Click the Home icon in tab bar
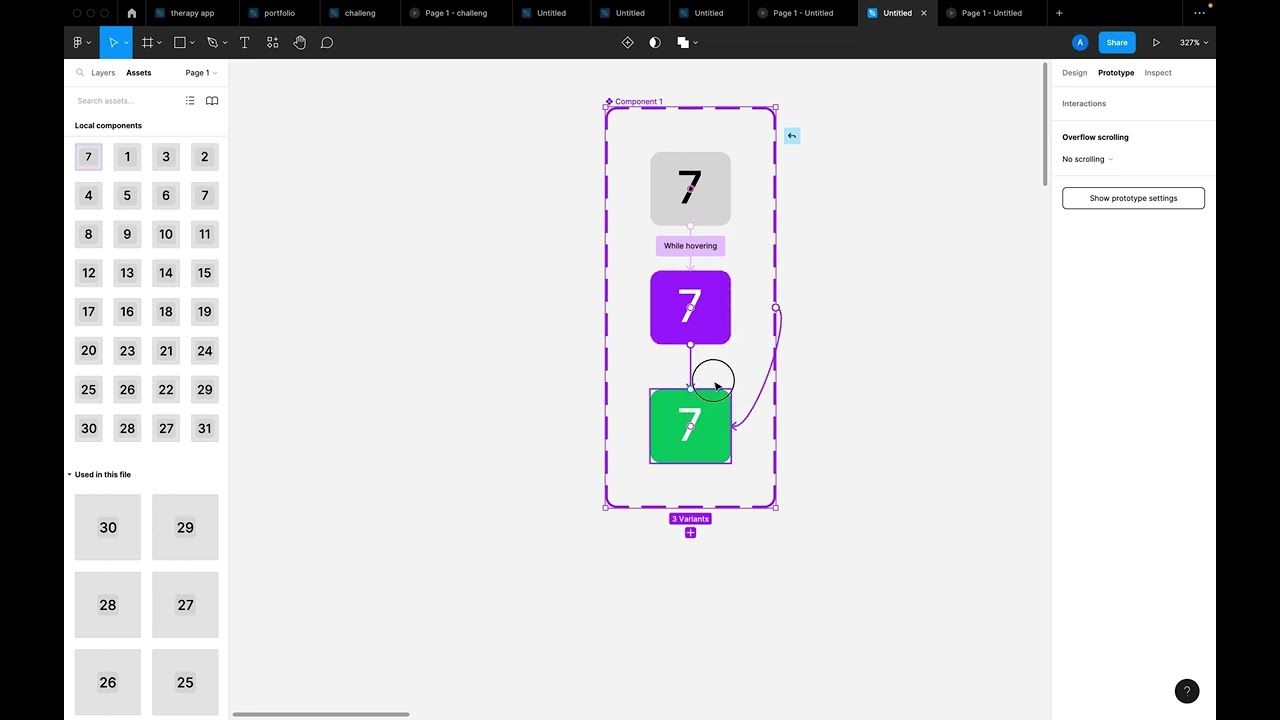The width and height of the screenshot is (1280, 720). pyautogui.click(x=132, y=13)
